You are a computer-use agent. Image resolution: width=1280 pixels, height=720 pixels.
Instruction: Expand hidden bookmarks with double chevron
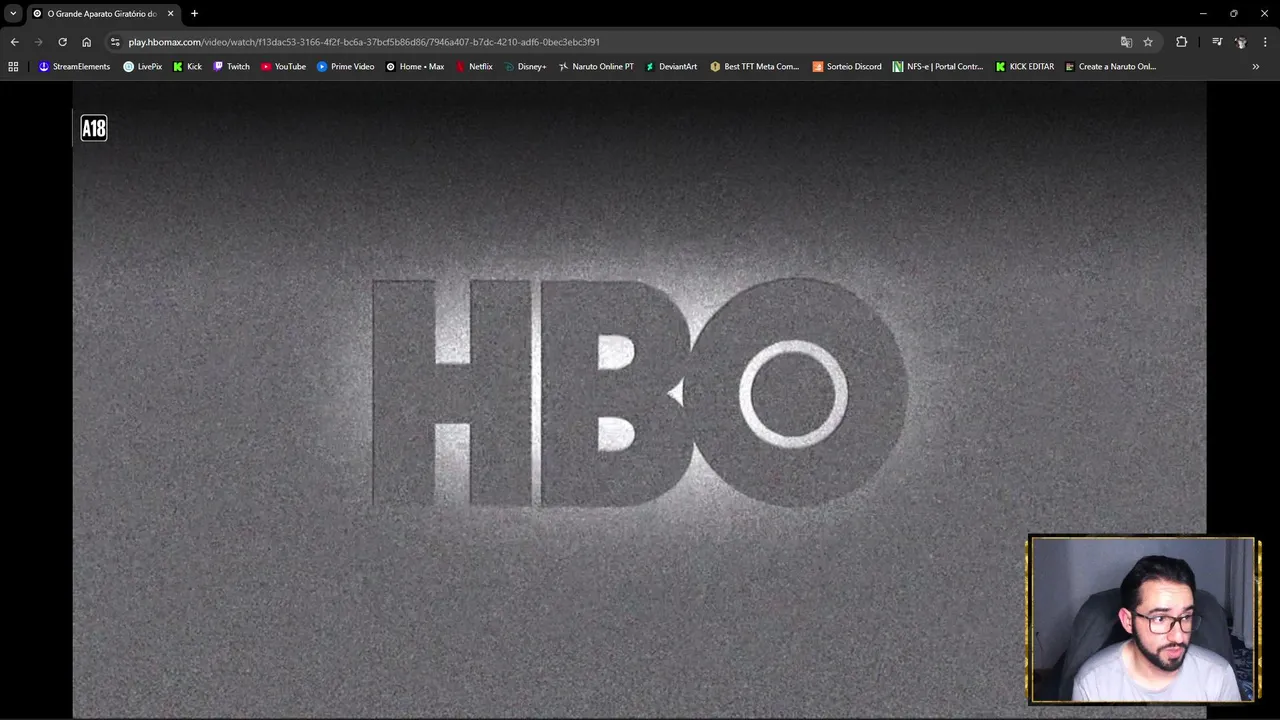(x=1256, y=67)
